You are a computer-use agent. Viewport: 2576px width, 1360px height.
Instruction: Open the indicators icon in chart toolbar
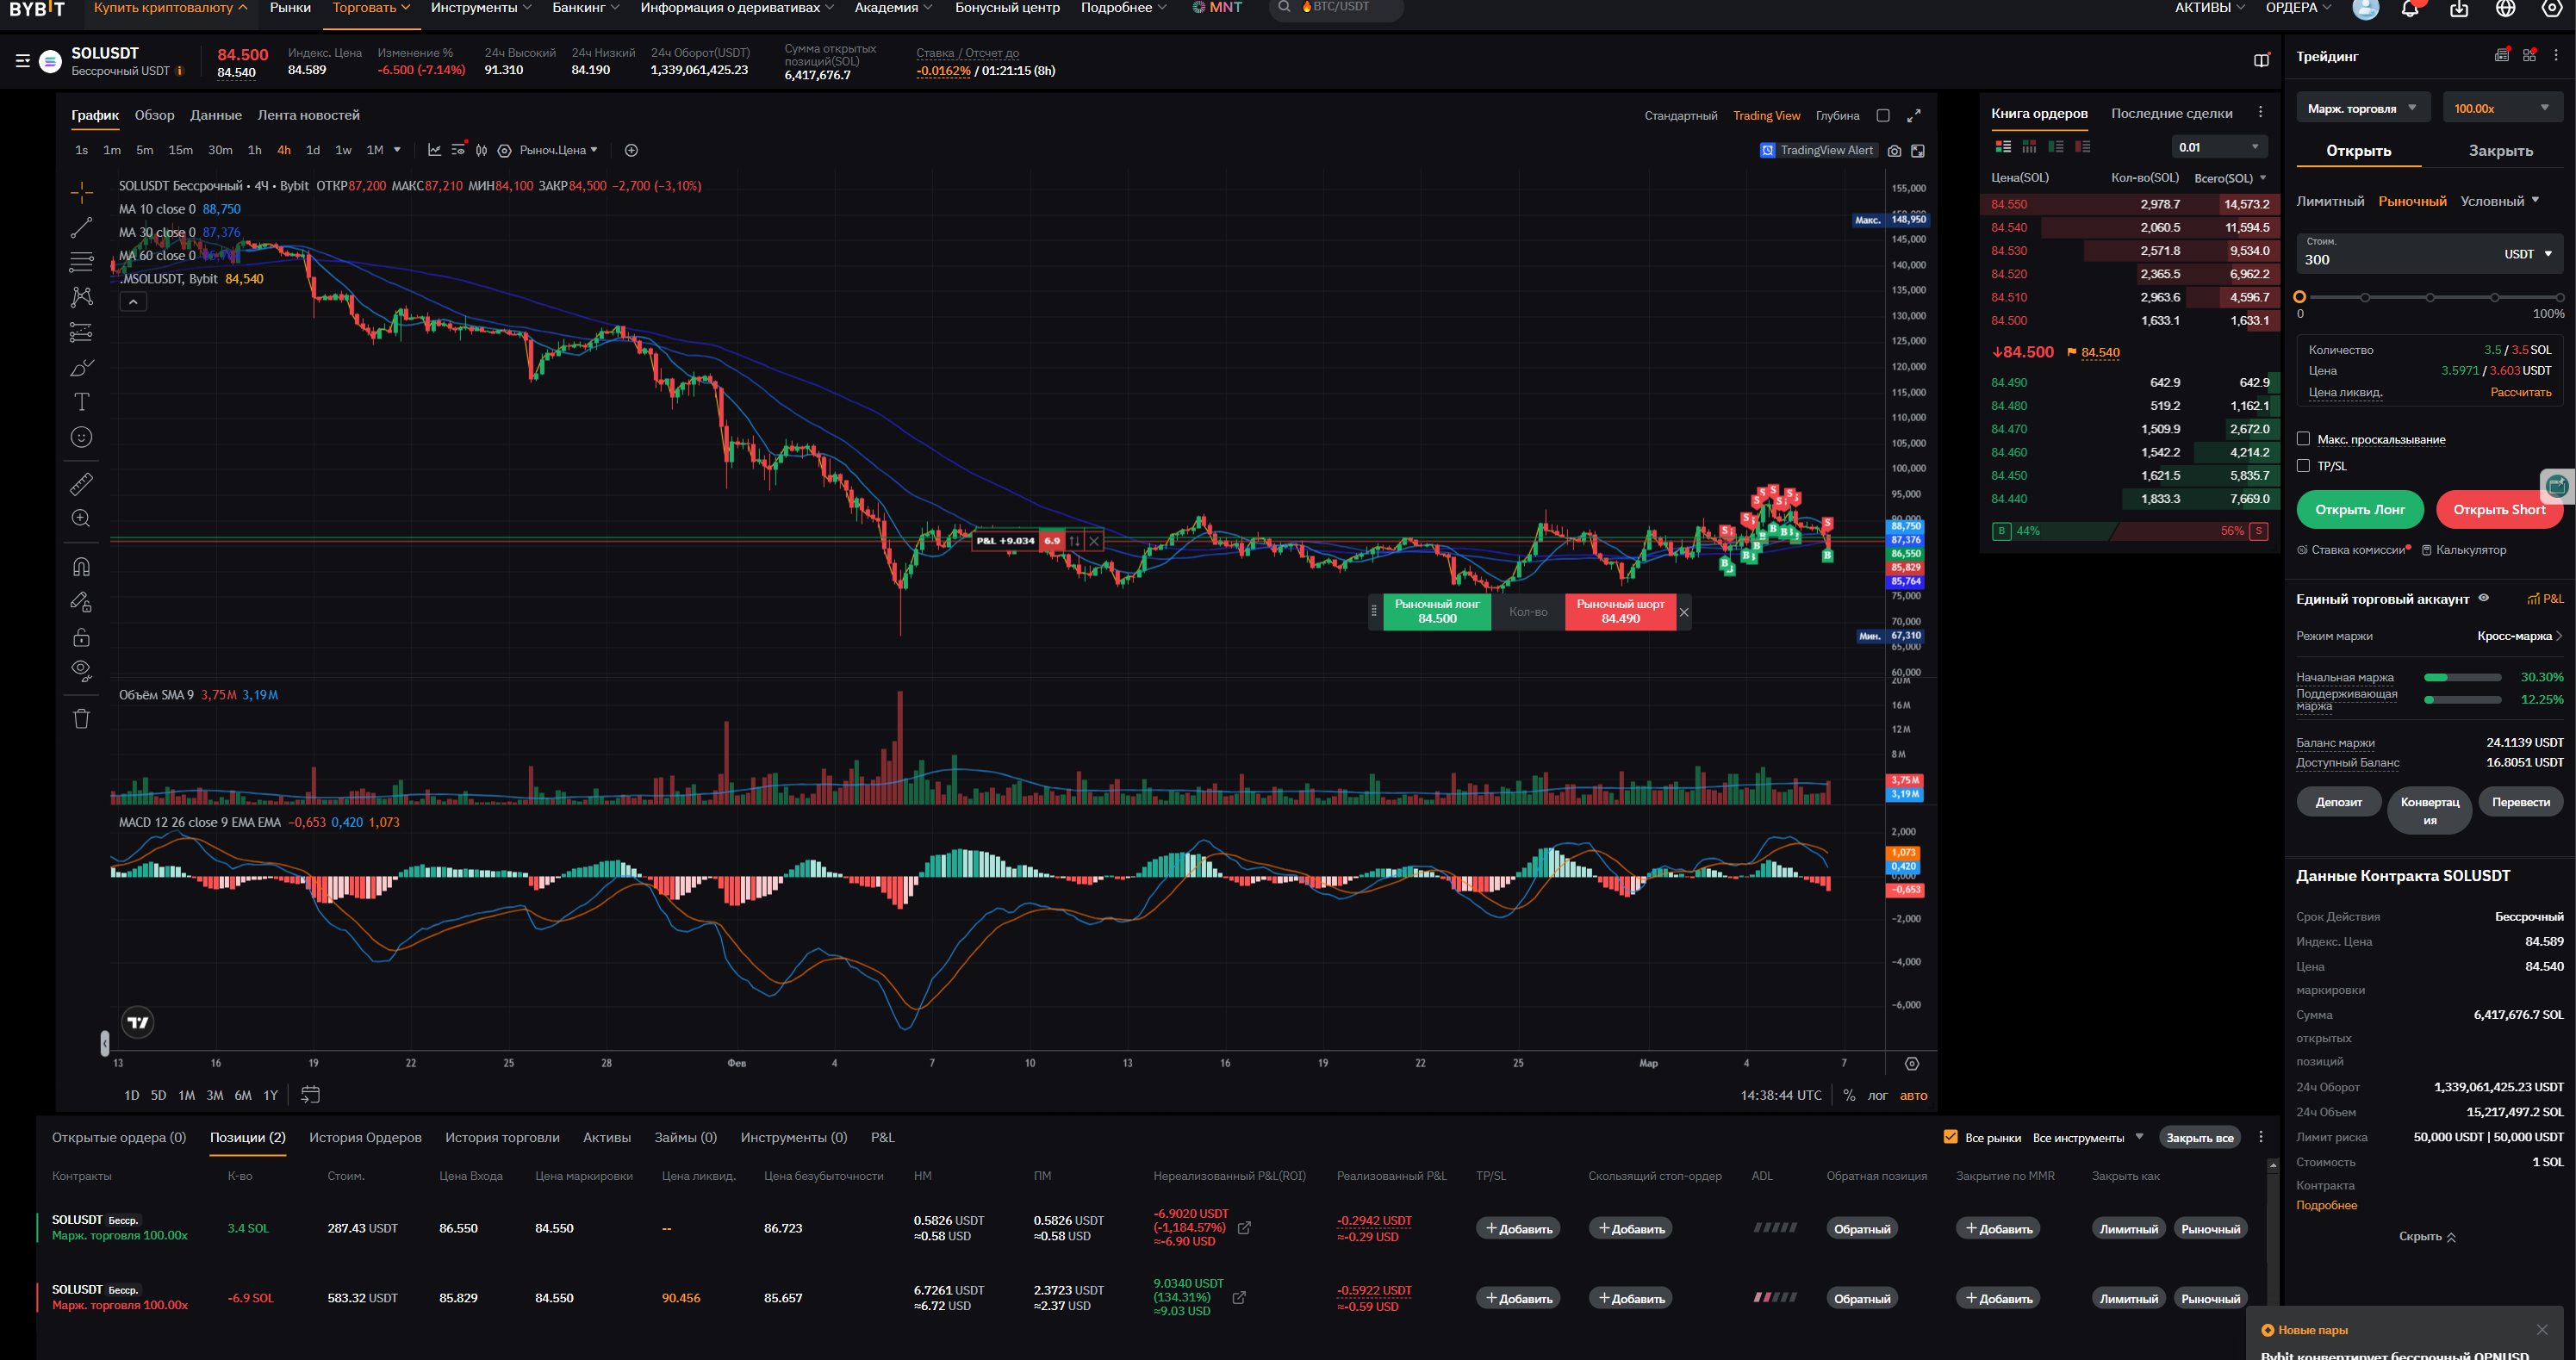[434, 150]
